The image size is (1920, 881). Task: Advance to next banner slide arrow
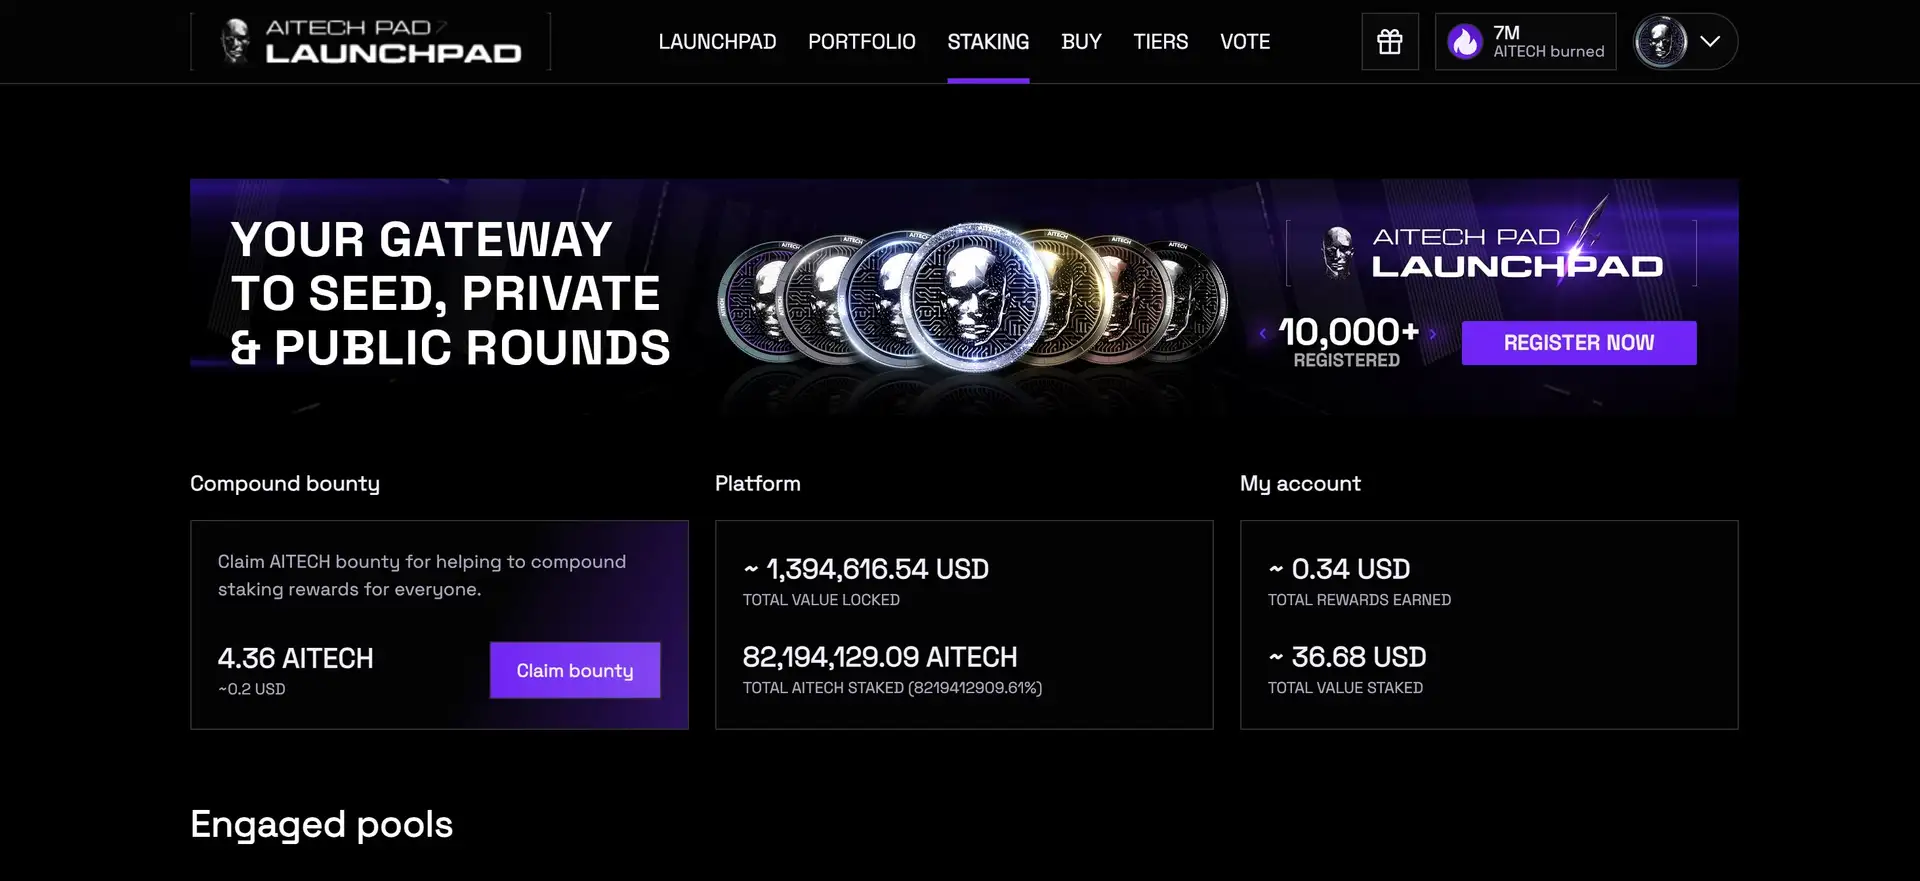tap(1433, 334)
